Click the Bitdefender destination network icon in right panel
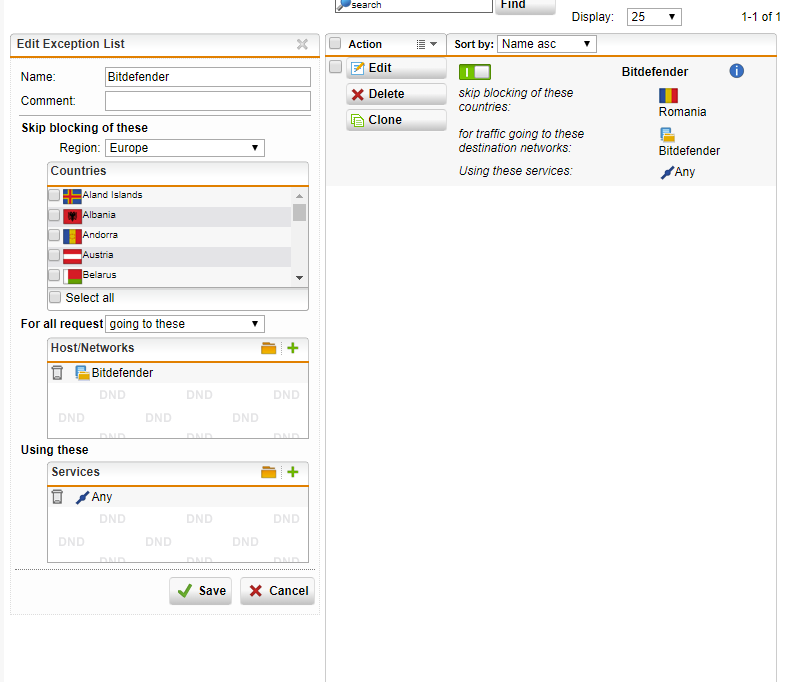This screenshot has height=682, width=792. click(x=667, y=134)
